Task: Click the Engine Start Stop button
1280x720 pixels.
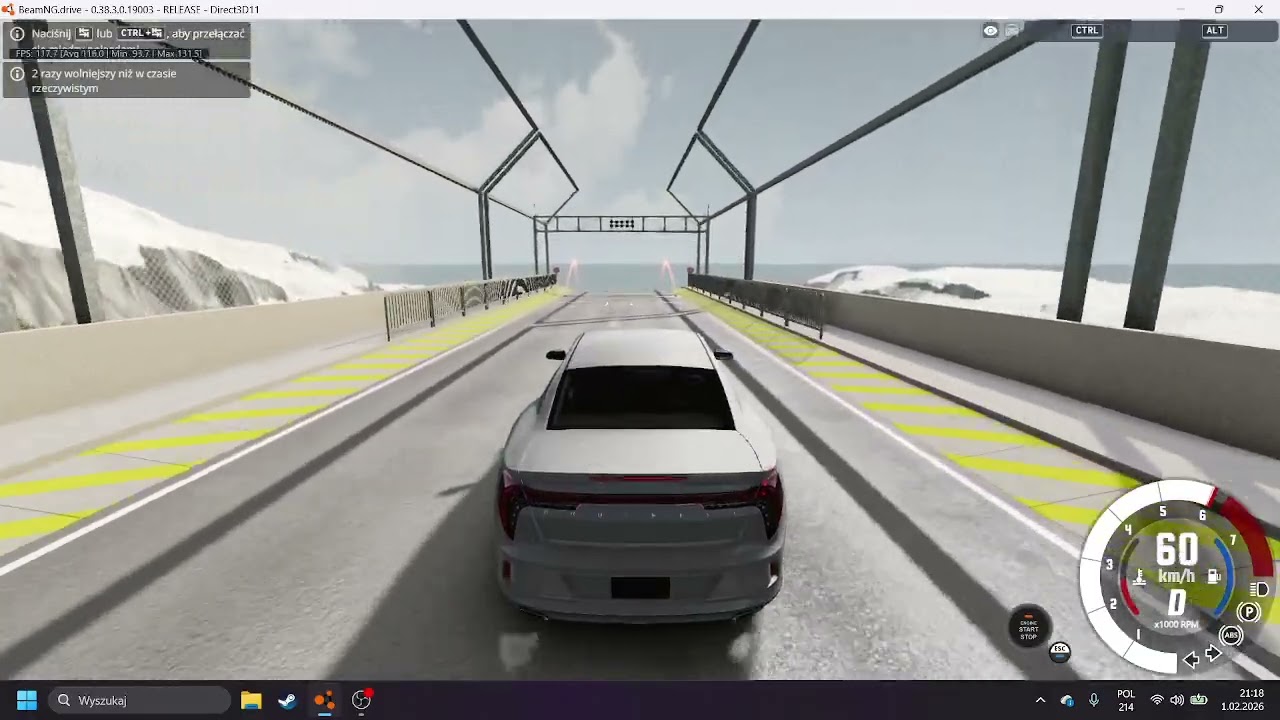Action: 1029,627
